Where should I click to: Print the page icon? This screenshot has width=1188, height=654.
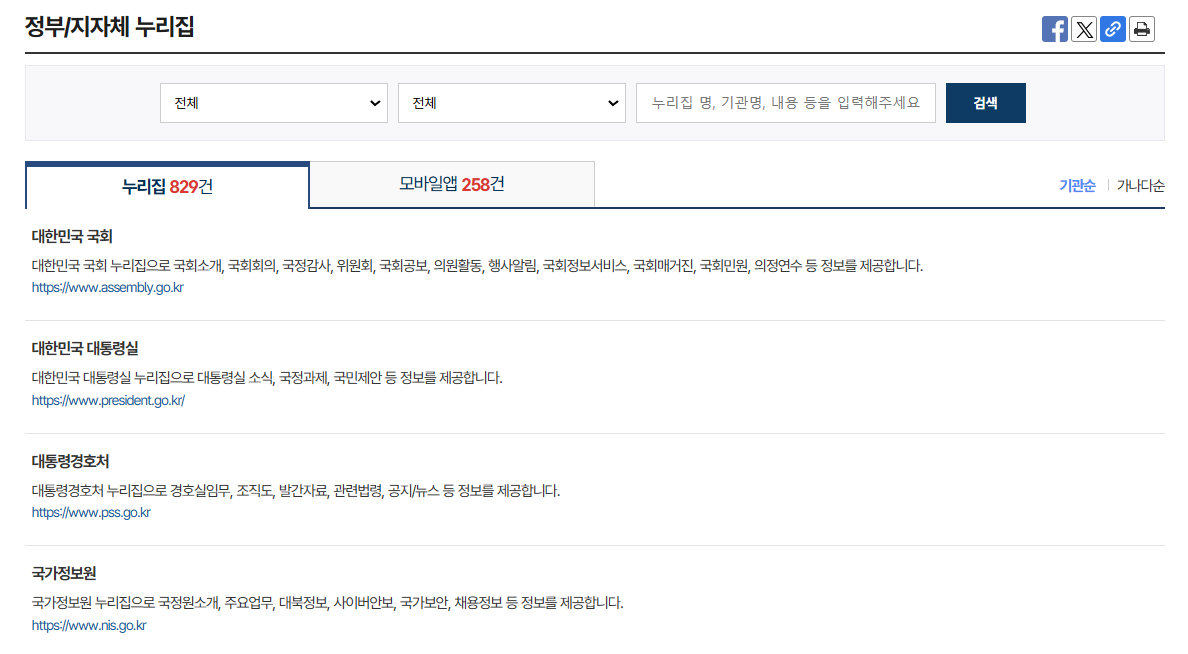point(1141,29)
